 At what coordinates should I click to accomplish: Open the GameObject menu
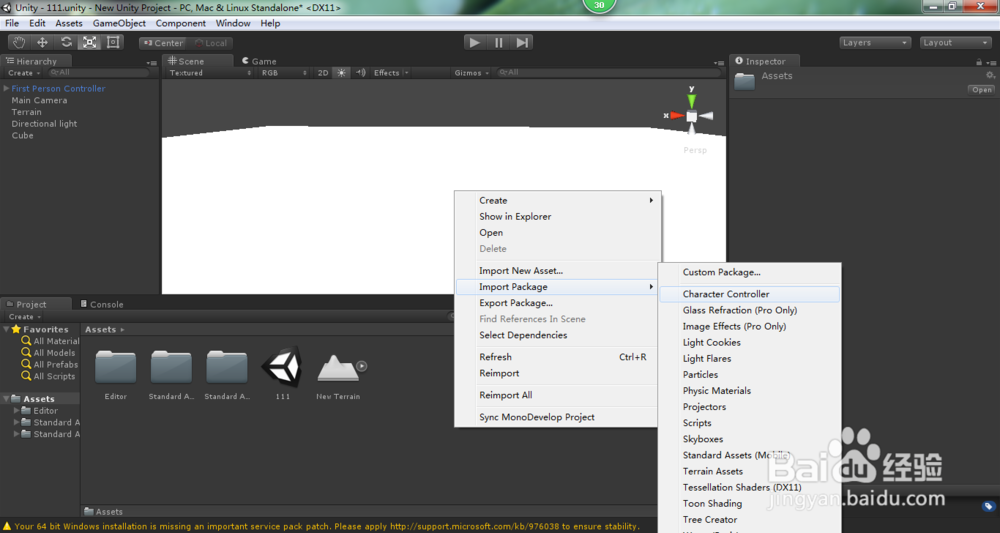(119, 23)
